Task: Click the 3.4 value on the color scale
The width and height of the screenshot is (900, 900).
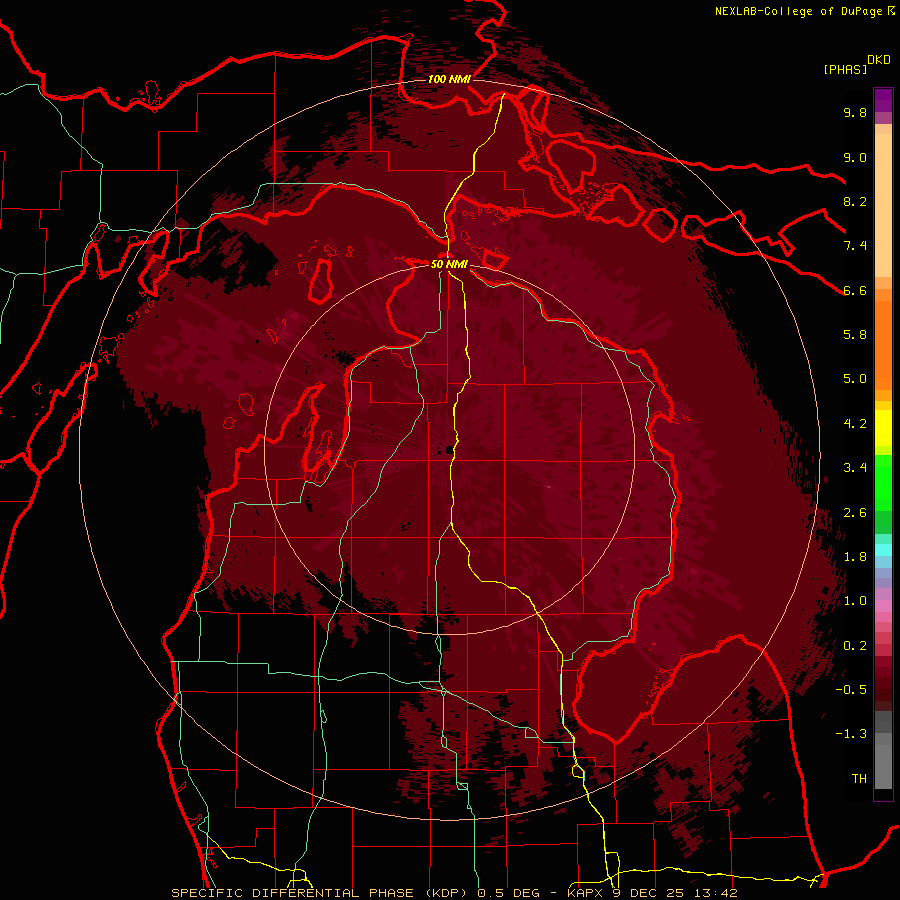Action: pos(855,468)
